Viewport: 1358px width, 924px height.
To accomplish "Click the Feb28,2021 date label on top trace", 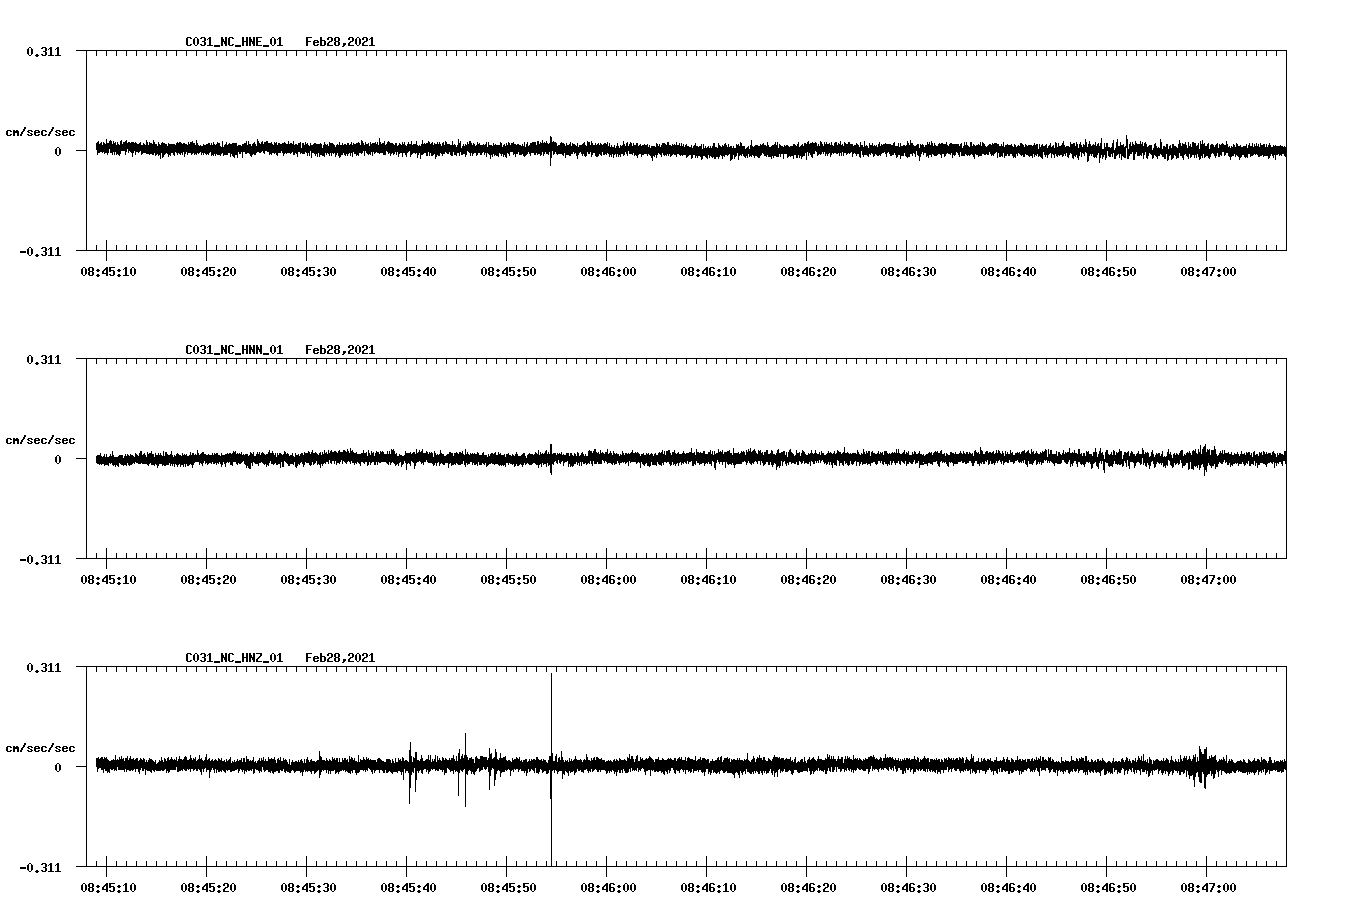I will click(x=340, y=42).
